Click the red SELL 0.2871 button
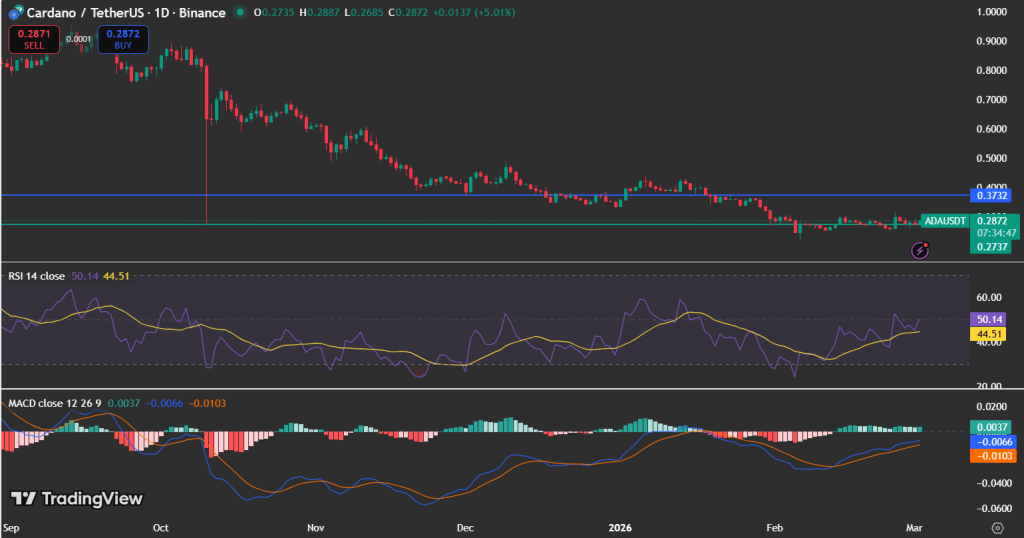 pos(34,39)
